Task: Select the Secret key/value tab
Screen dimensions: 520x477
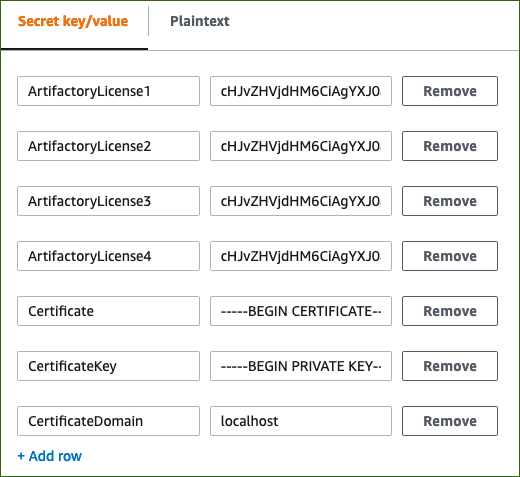Action: (x=73, y=21)
